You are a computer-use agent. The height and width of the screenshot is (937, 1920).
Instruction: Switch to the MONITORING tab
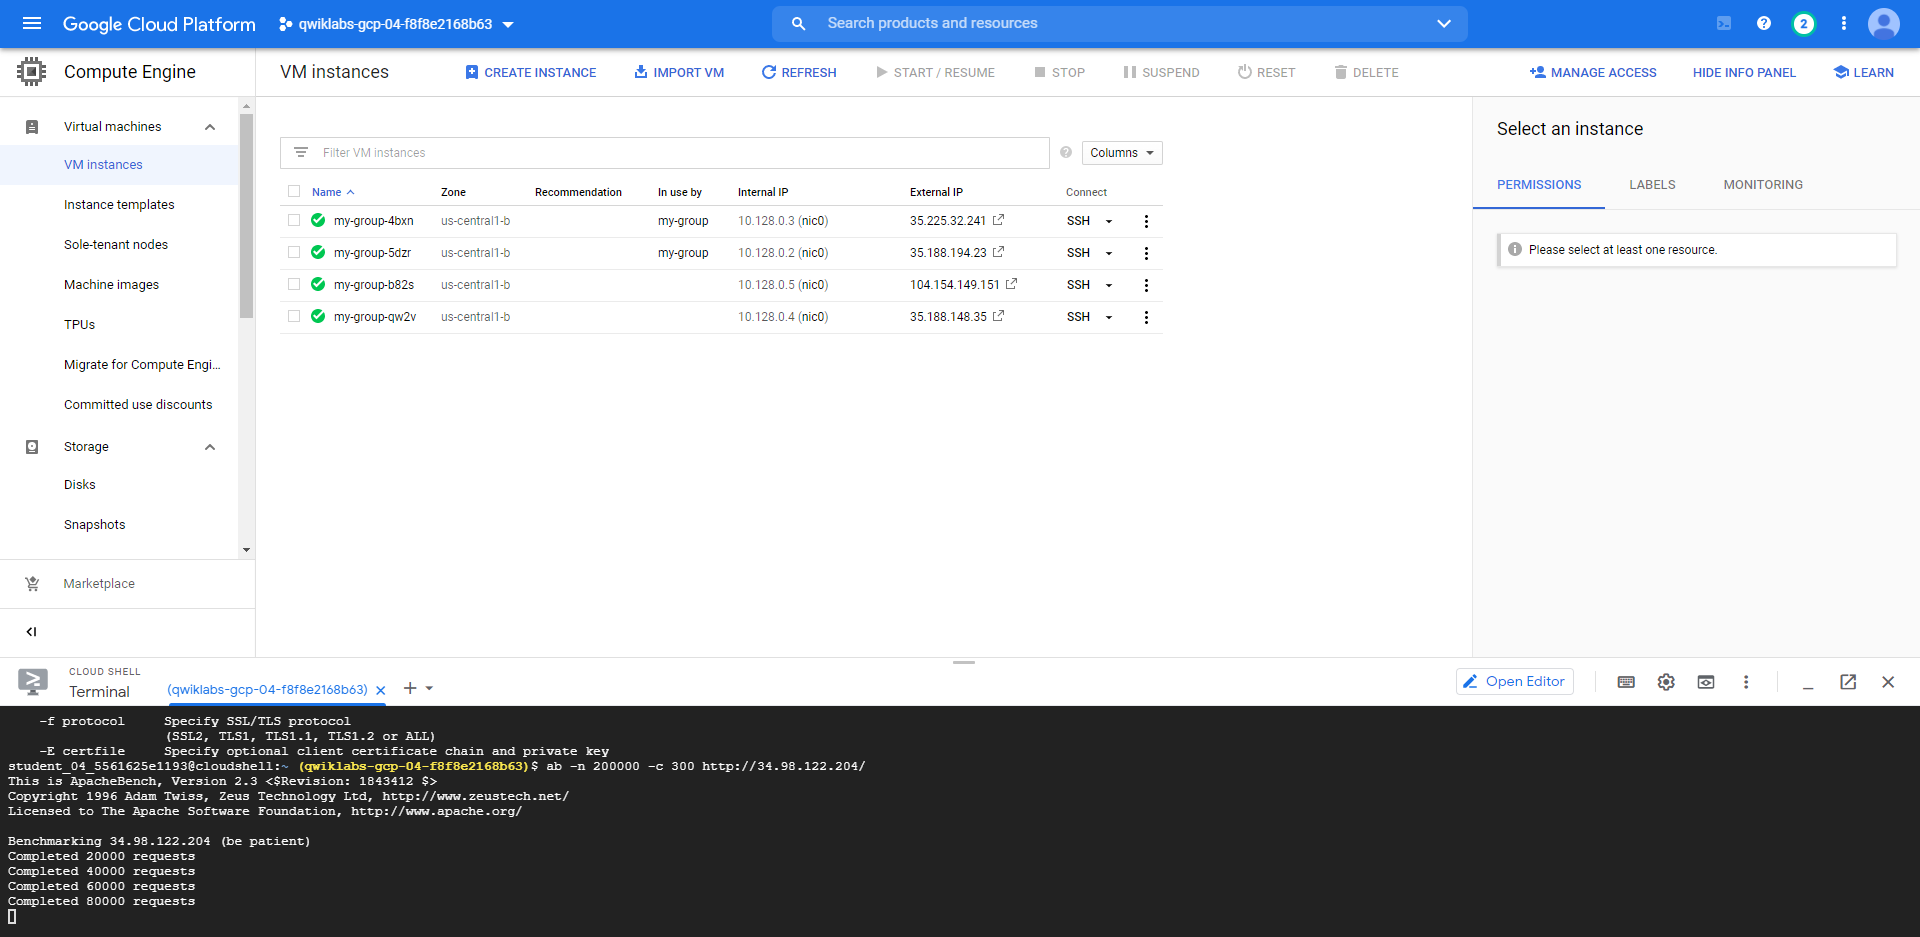tap(1763, 185)
